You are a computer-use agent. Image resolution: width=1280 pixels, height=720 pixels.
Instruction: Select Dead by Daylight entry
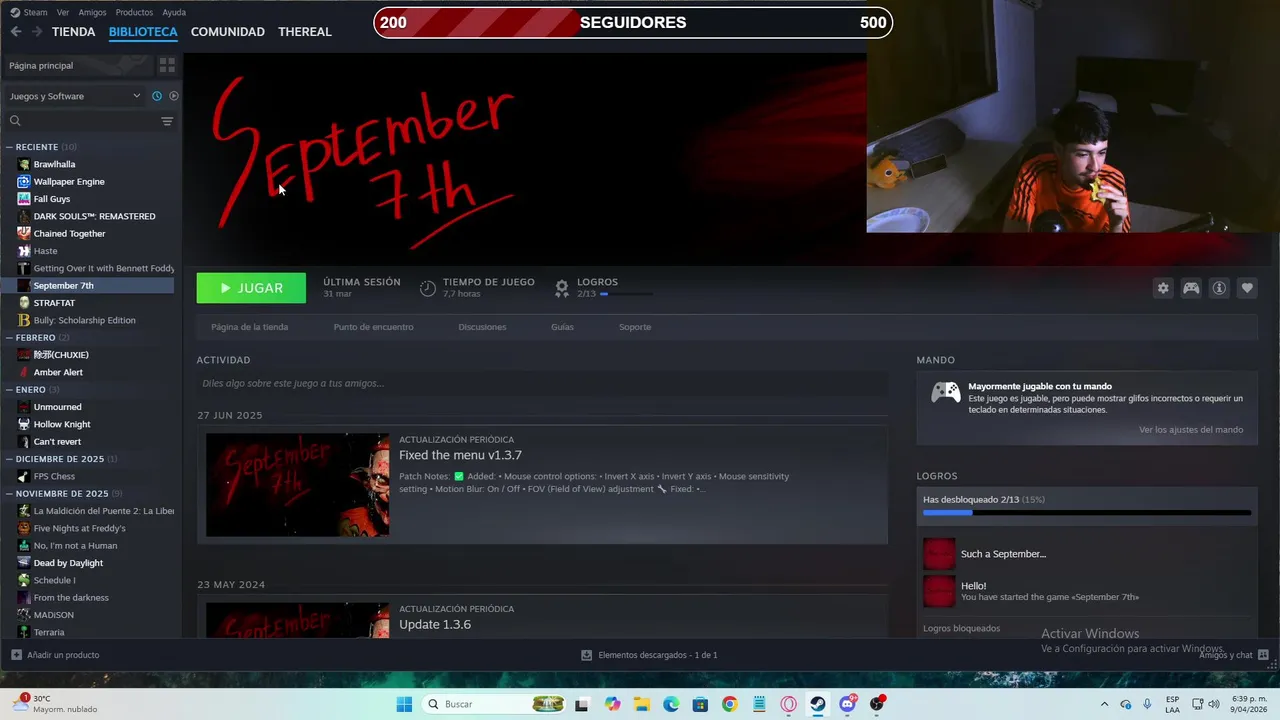tap(68, 563)
